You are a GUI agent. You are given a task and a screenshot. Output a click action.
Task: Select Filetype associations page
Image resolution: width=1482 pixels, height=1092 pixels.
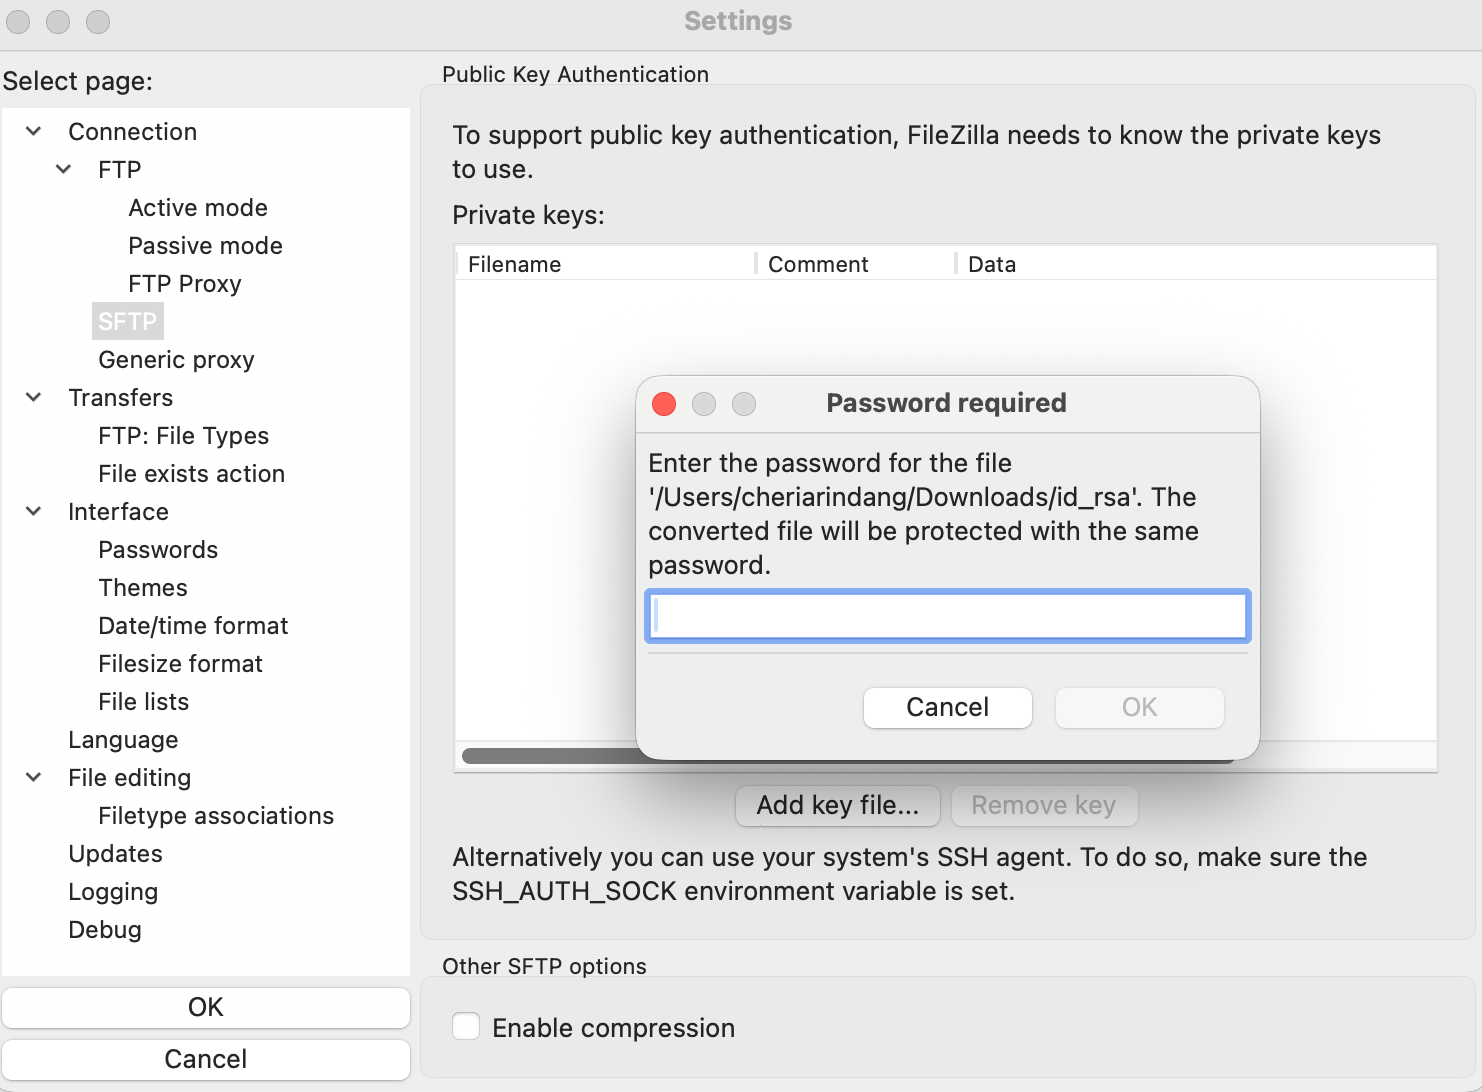click(x=216, y=816)
